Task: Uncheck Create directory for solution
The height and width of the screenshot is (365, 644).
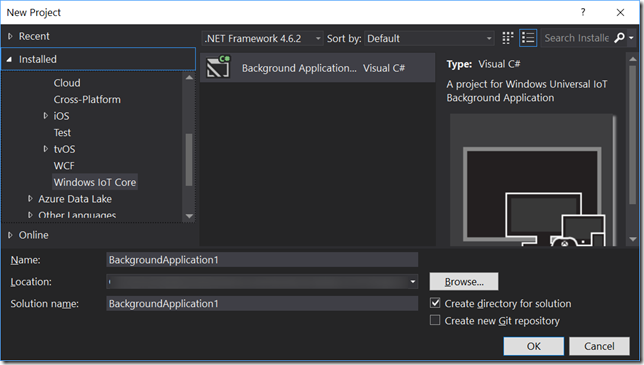Action: [435, 303]
